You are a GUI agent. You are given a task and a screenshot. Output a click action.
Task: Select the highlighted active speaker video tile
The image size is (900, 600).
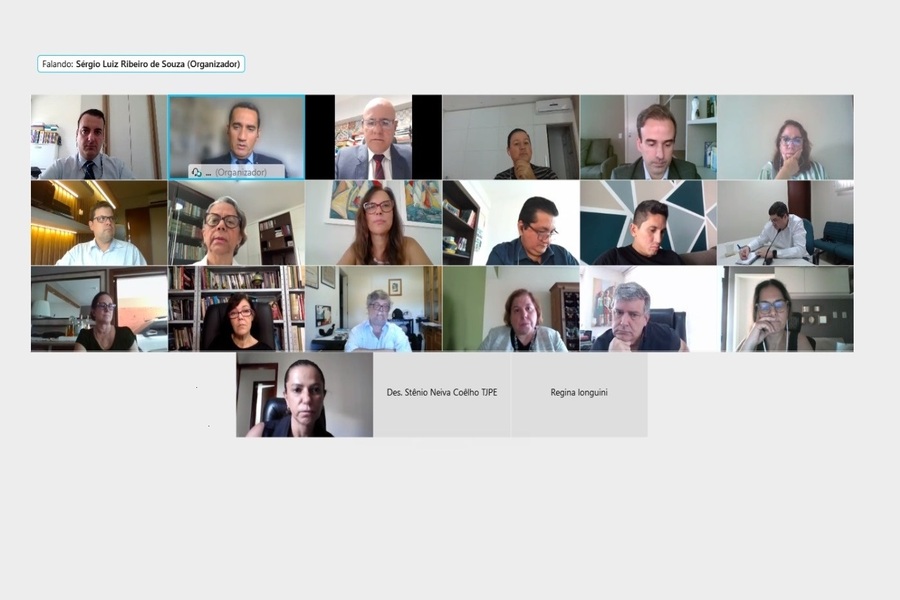(236, 137)
